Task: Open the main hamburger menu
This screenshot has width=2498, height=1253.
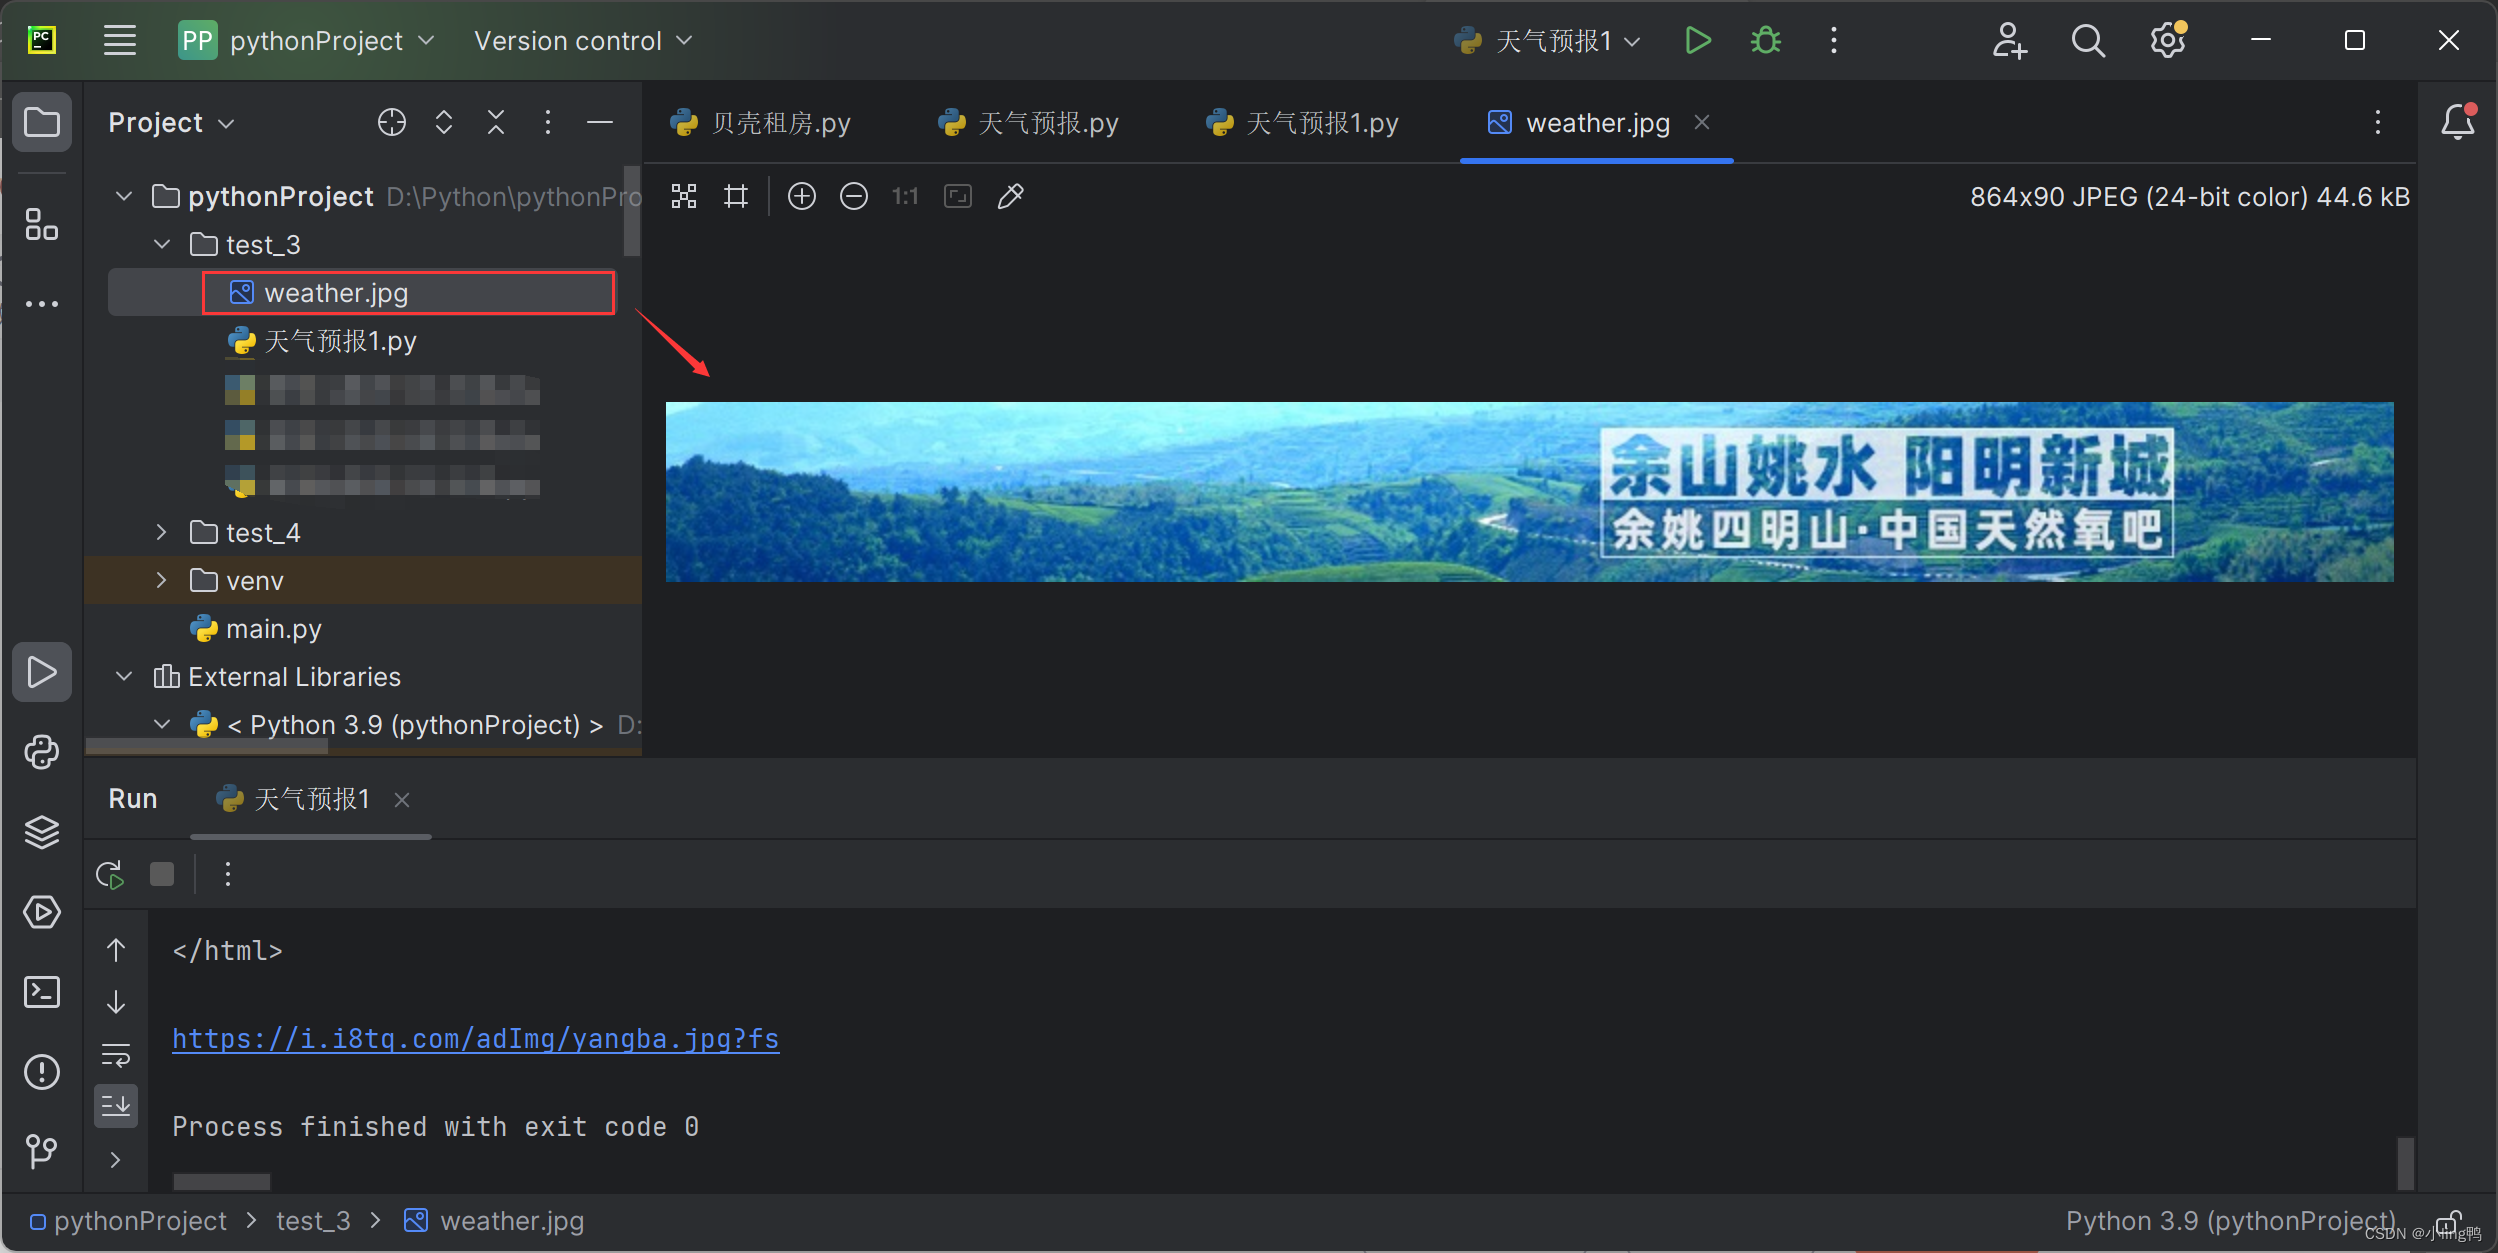Action: 119,40
